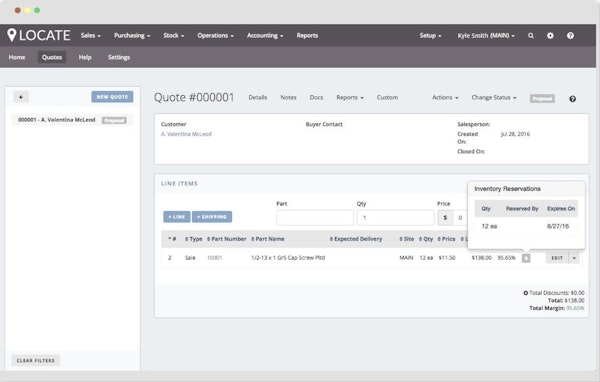
Task: Switch to the quote Docs tab
Action: point(316,98)
